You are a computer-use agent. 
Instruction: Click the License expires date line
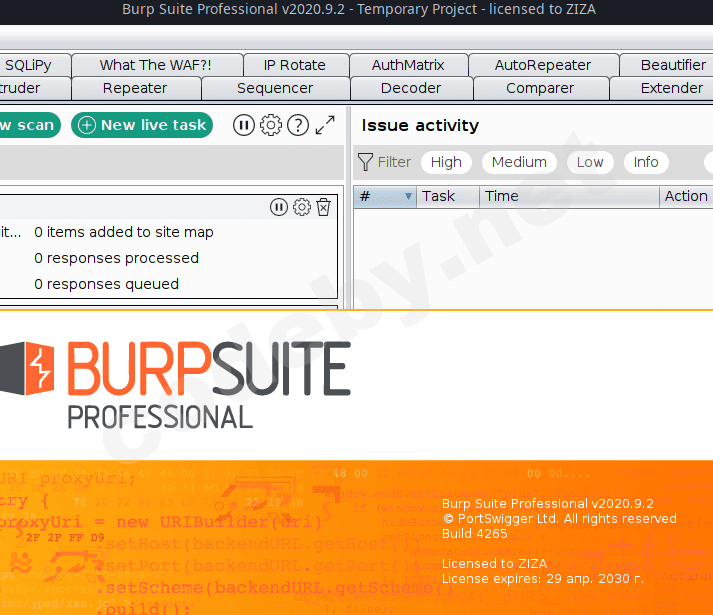[x=543, y=579]
